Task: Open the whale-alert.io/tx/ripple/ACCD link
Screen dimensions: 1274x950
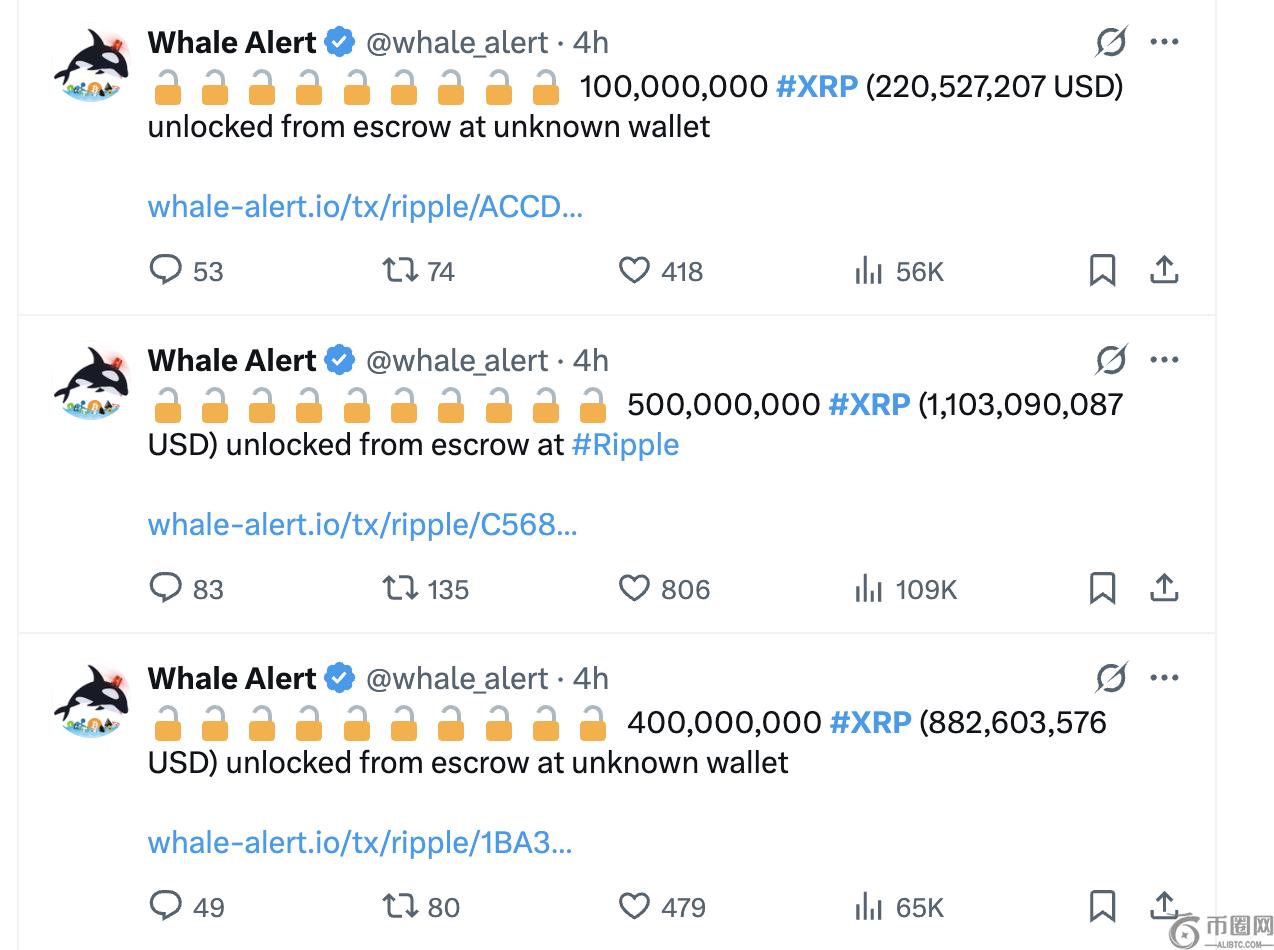Action: click(365, 207)
